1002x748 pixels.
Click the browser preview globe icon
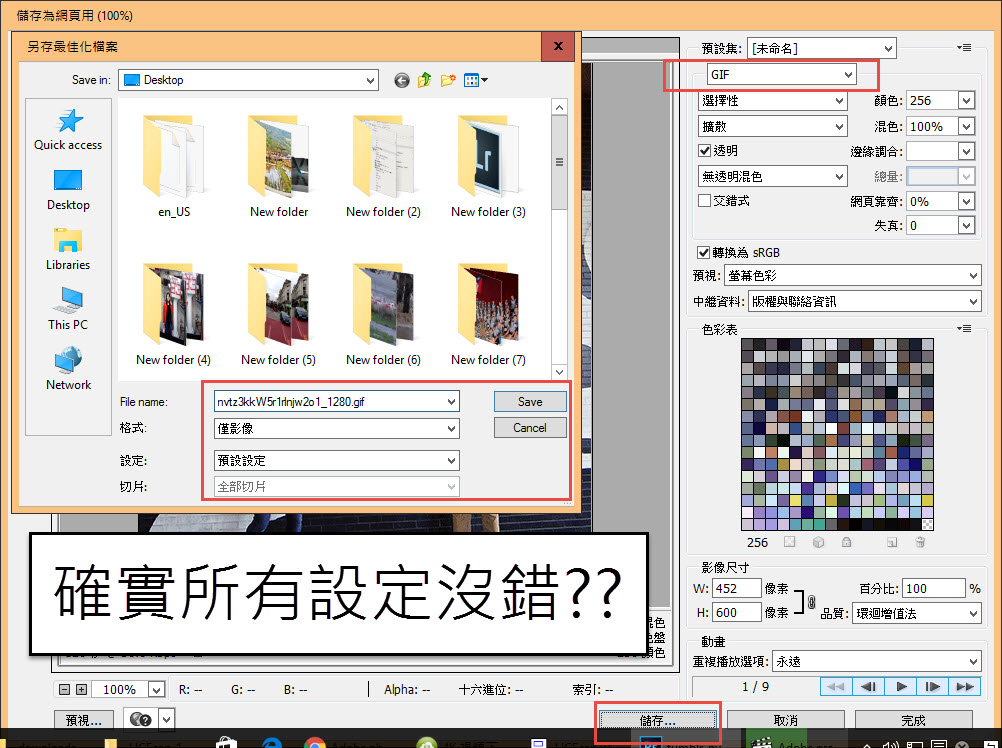click(x=141, y=720)
